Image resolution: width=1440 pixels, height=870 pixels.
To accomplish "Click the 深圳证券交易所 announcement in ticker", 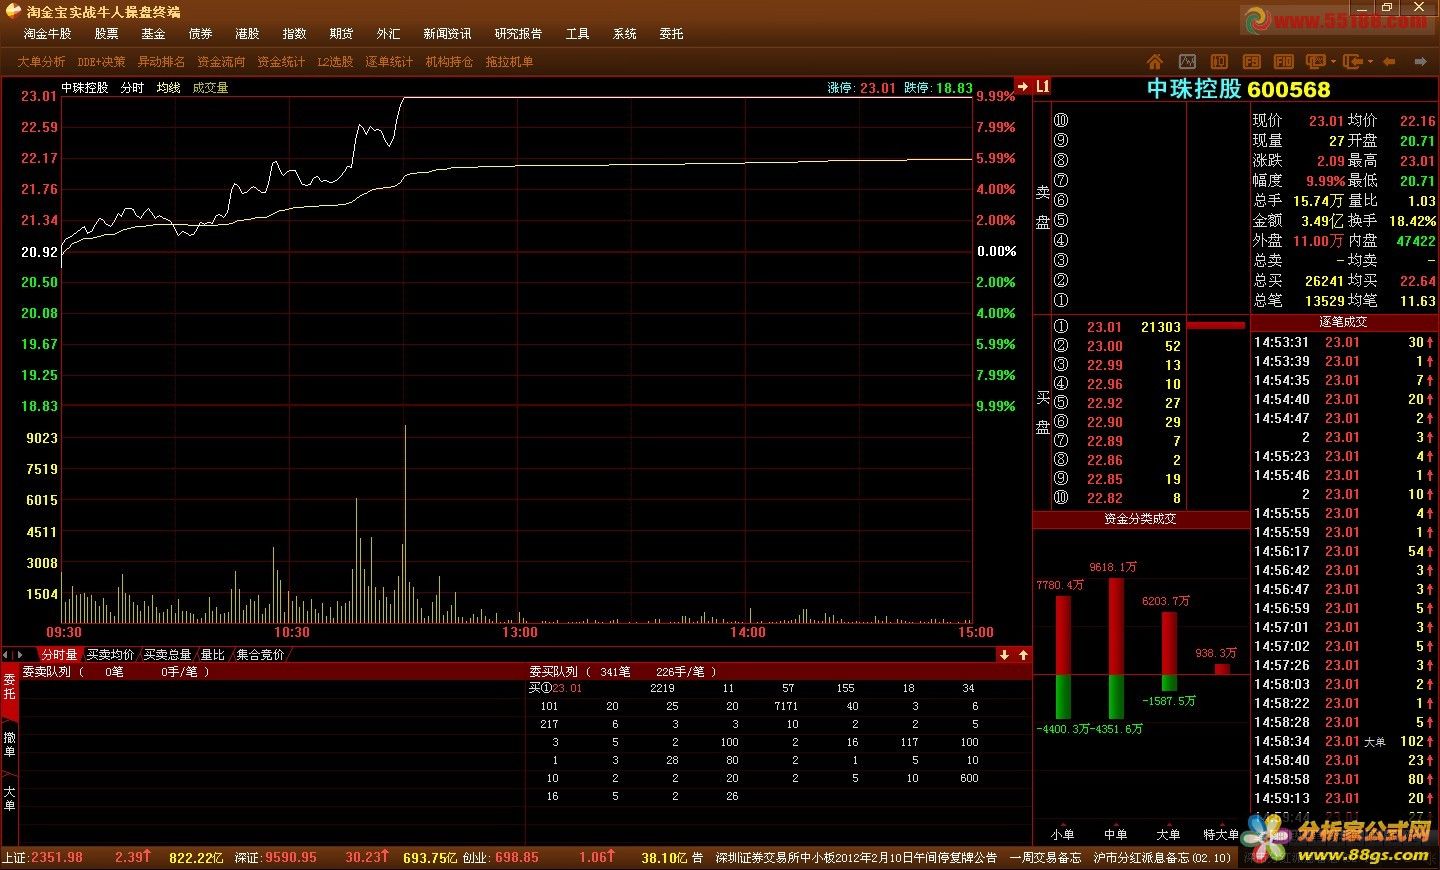I will pyautogui.click(x=856, y=858).
